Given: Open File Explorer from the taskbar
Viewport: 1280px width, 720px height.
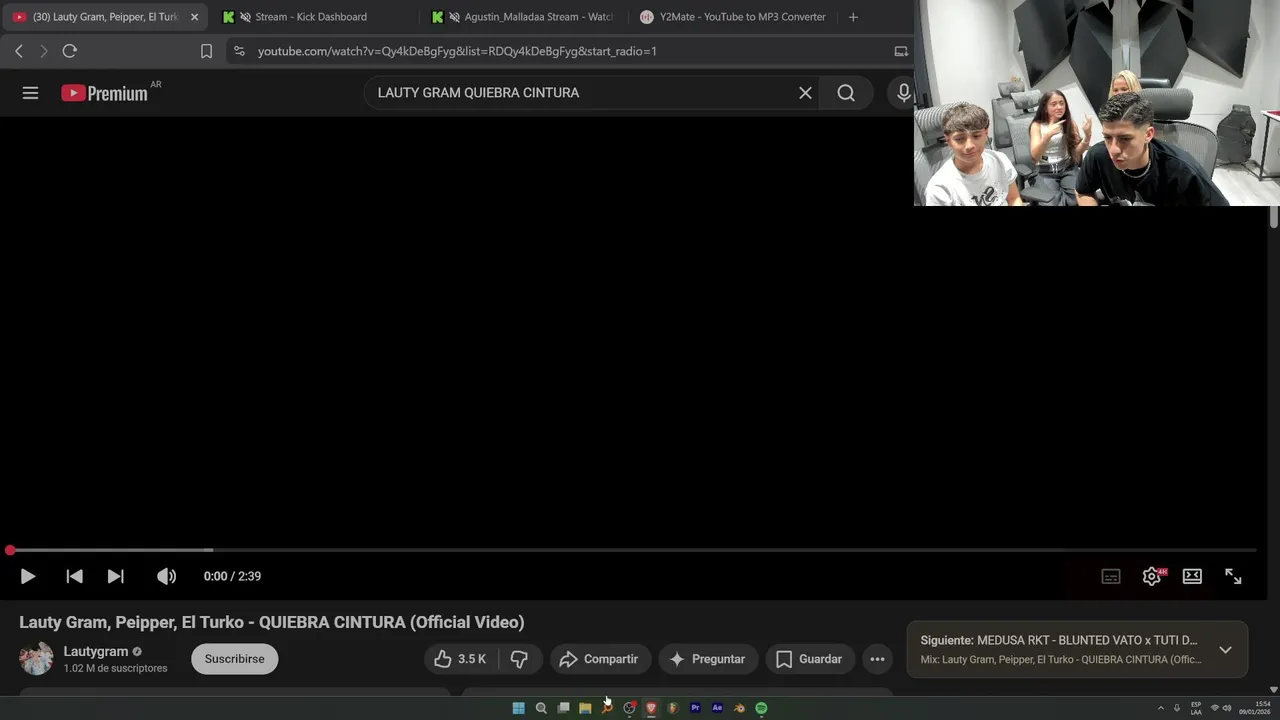Looking at the screenshot, I should pyautogui.click(x=585, y=708).
